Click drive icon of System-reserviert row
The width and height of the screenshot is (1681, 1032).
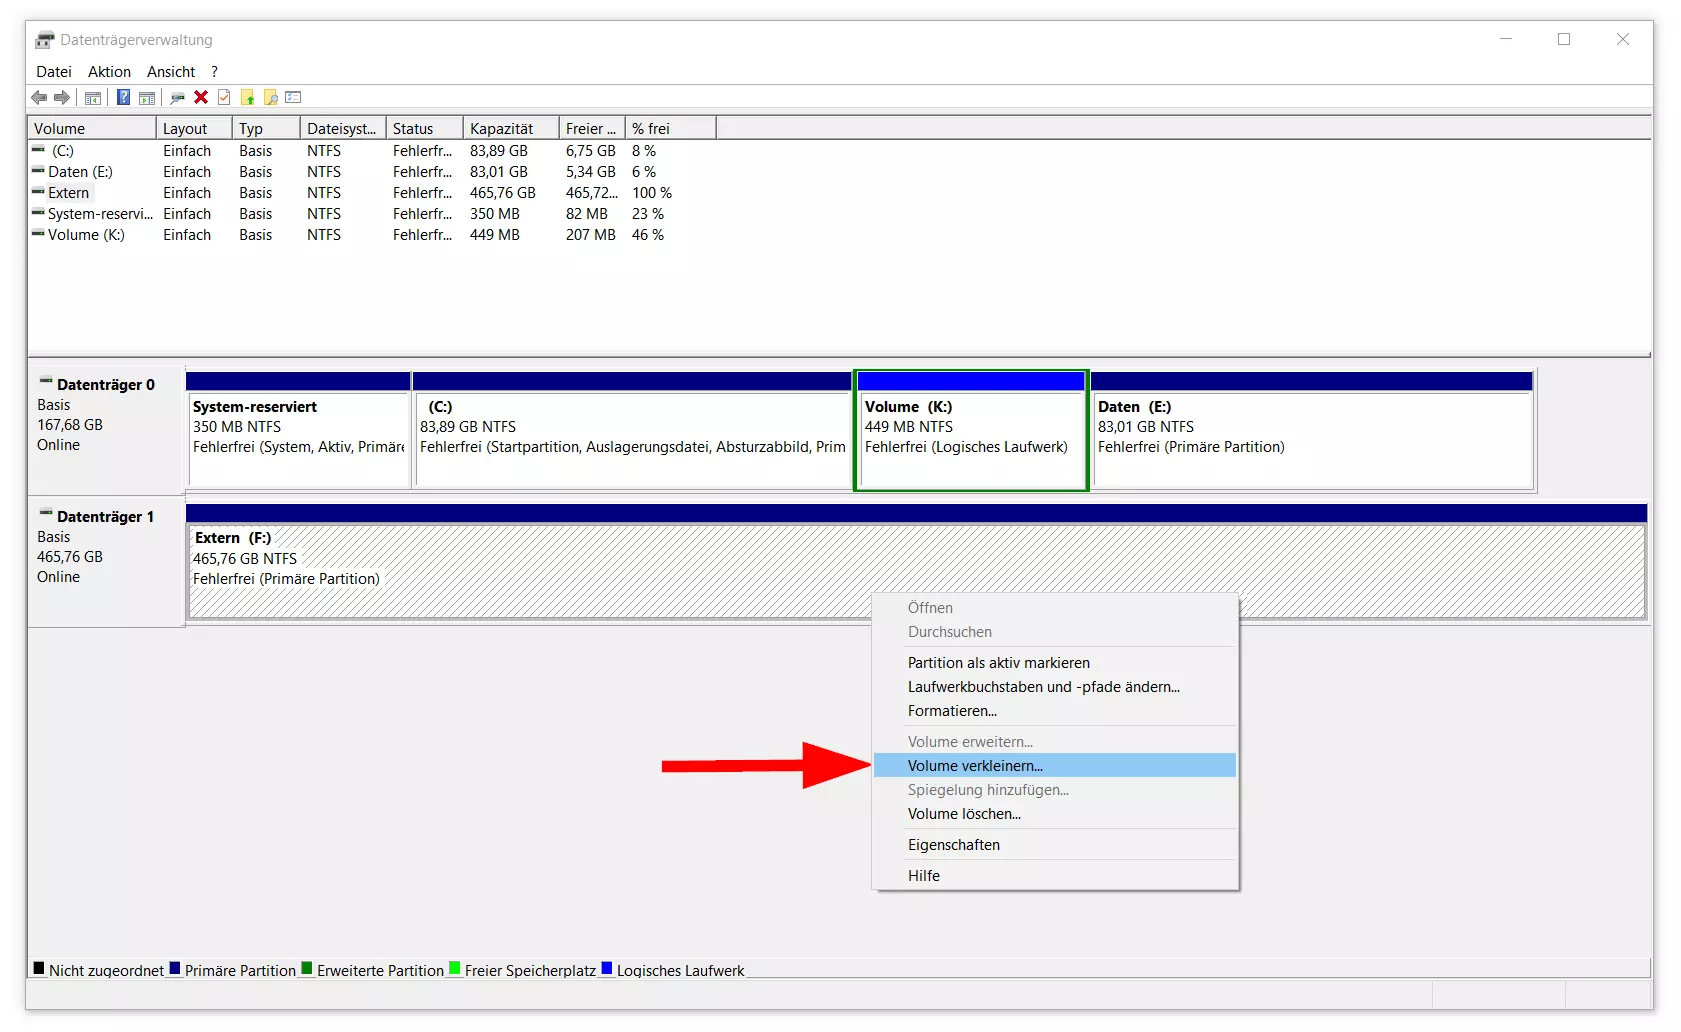pyautogui.click(x=38, y=213)
